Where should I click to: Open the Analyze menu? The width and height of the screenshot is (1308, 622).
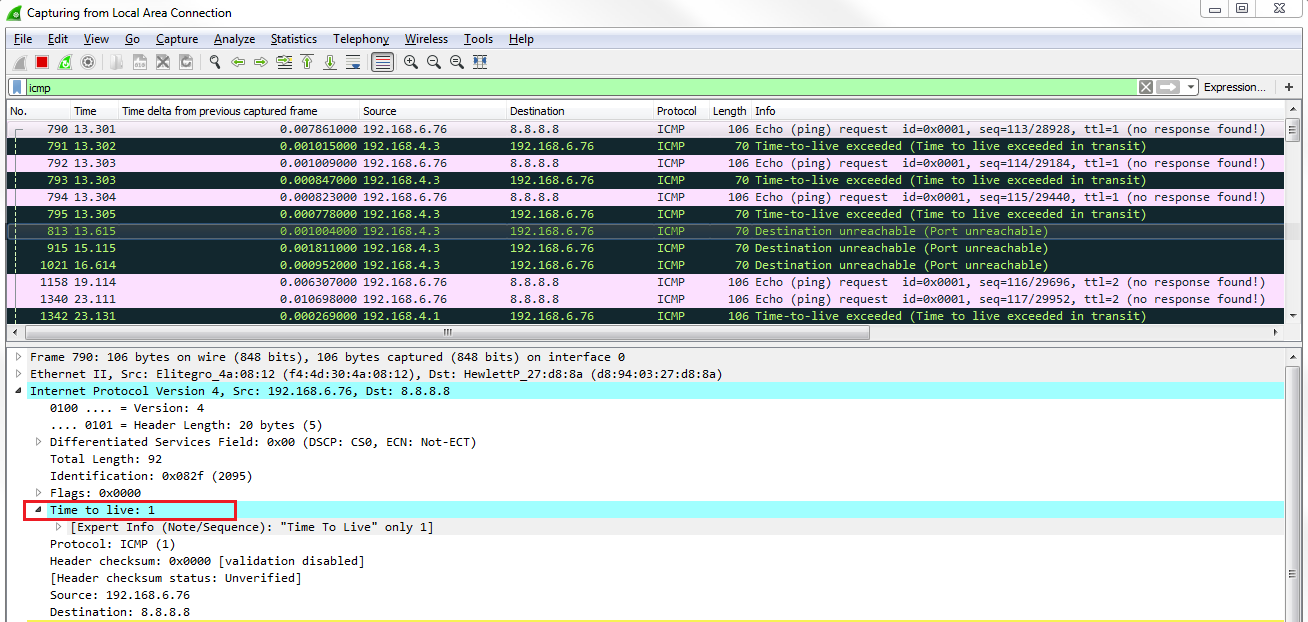(234, 39)
